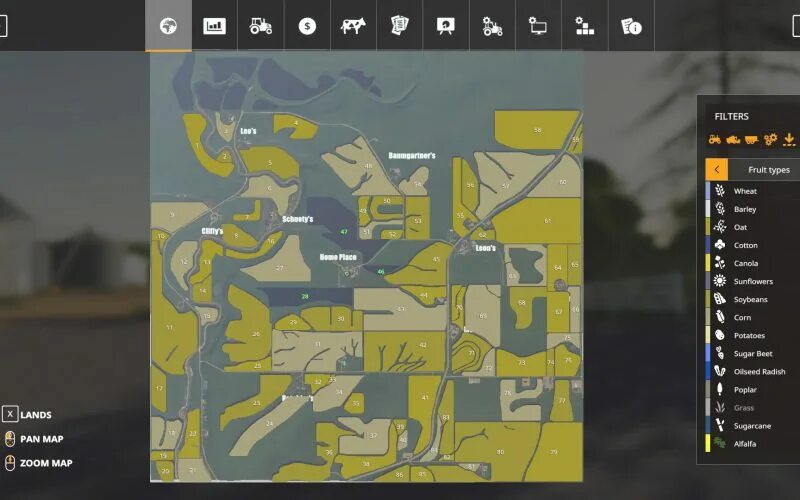800x500 pixels.
Task: Select field 27 on the map
Action: [x=279, y=268]
